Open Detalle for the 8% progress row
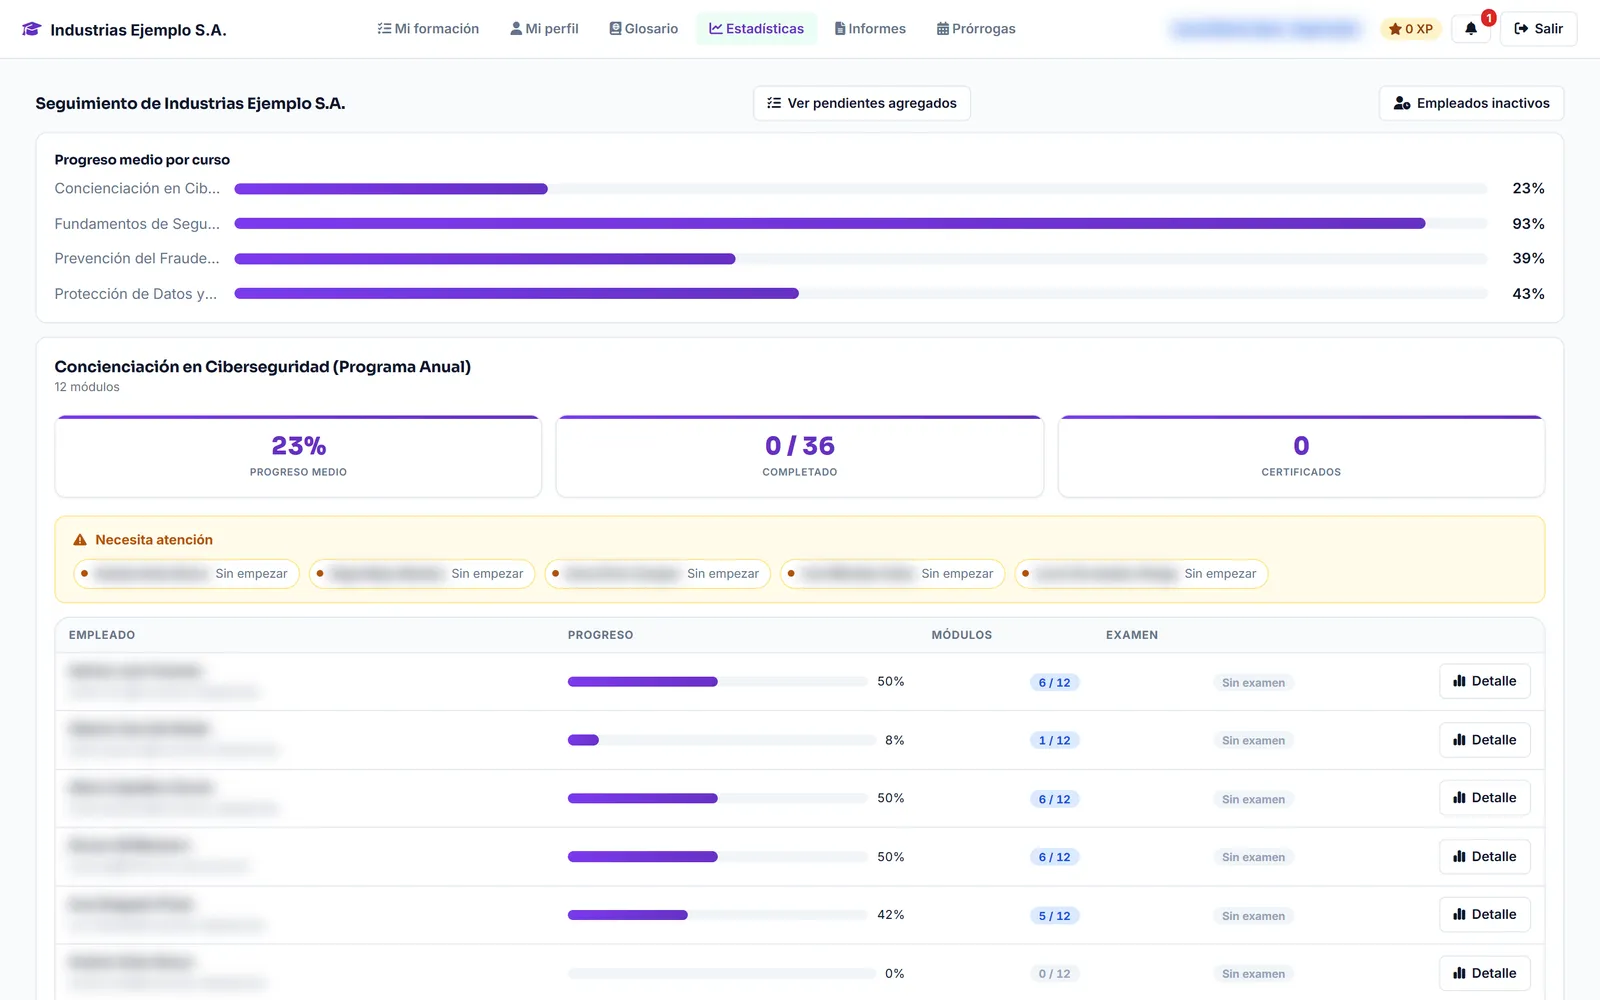This screenshot has height=1000, width=1600. click(x=1485, y=740)
